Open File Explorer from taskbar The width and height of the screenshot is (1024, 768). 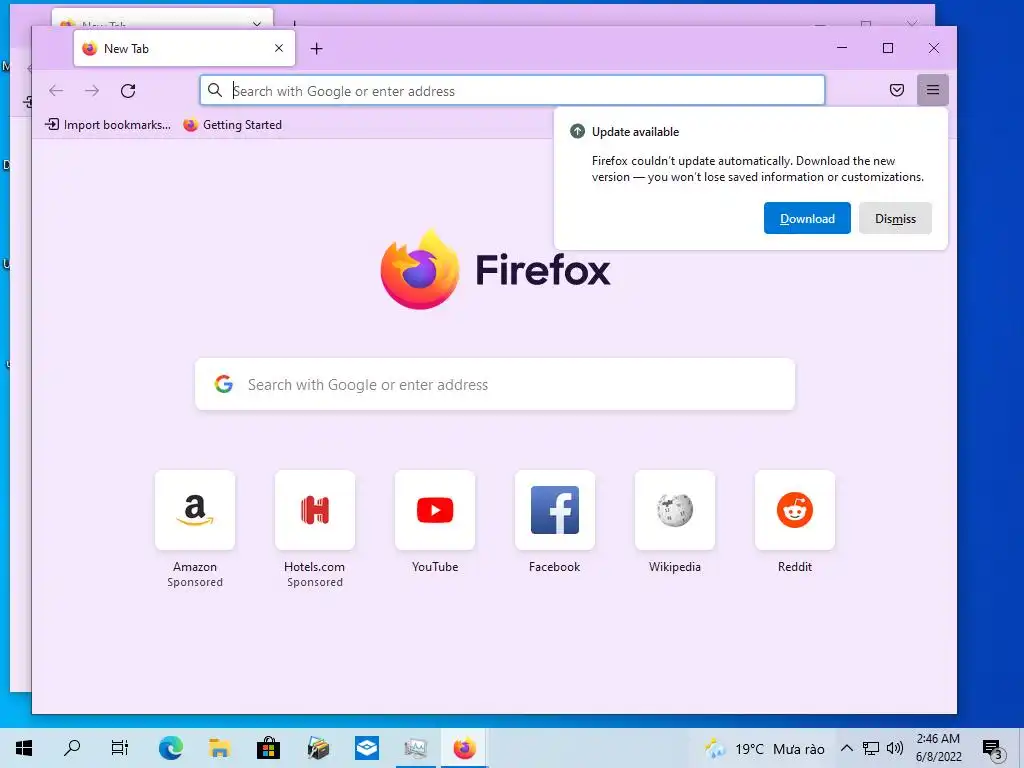pyautogui.click(x=219, y=748)
